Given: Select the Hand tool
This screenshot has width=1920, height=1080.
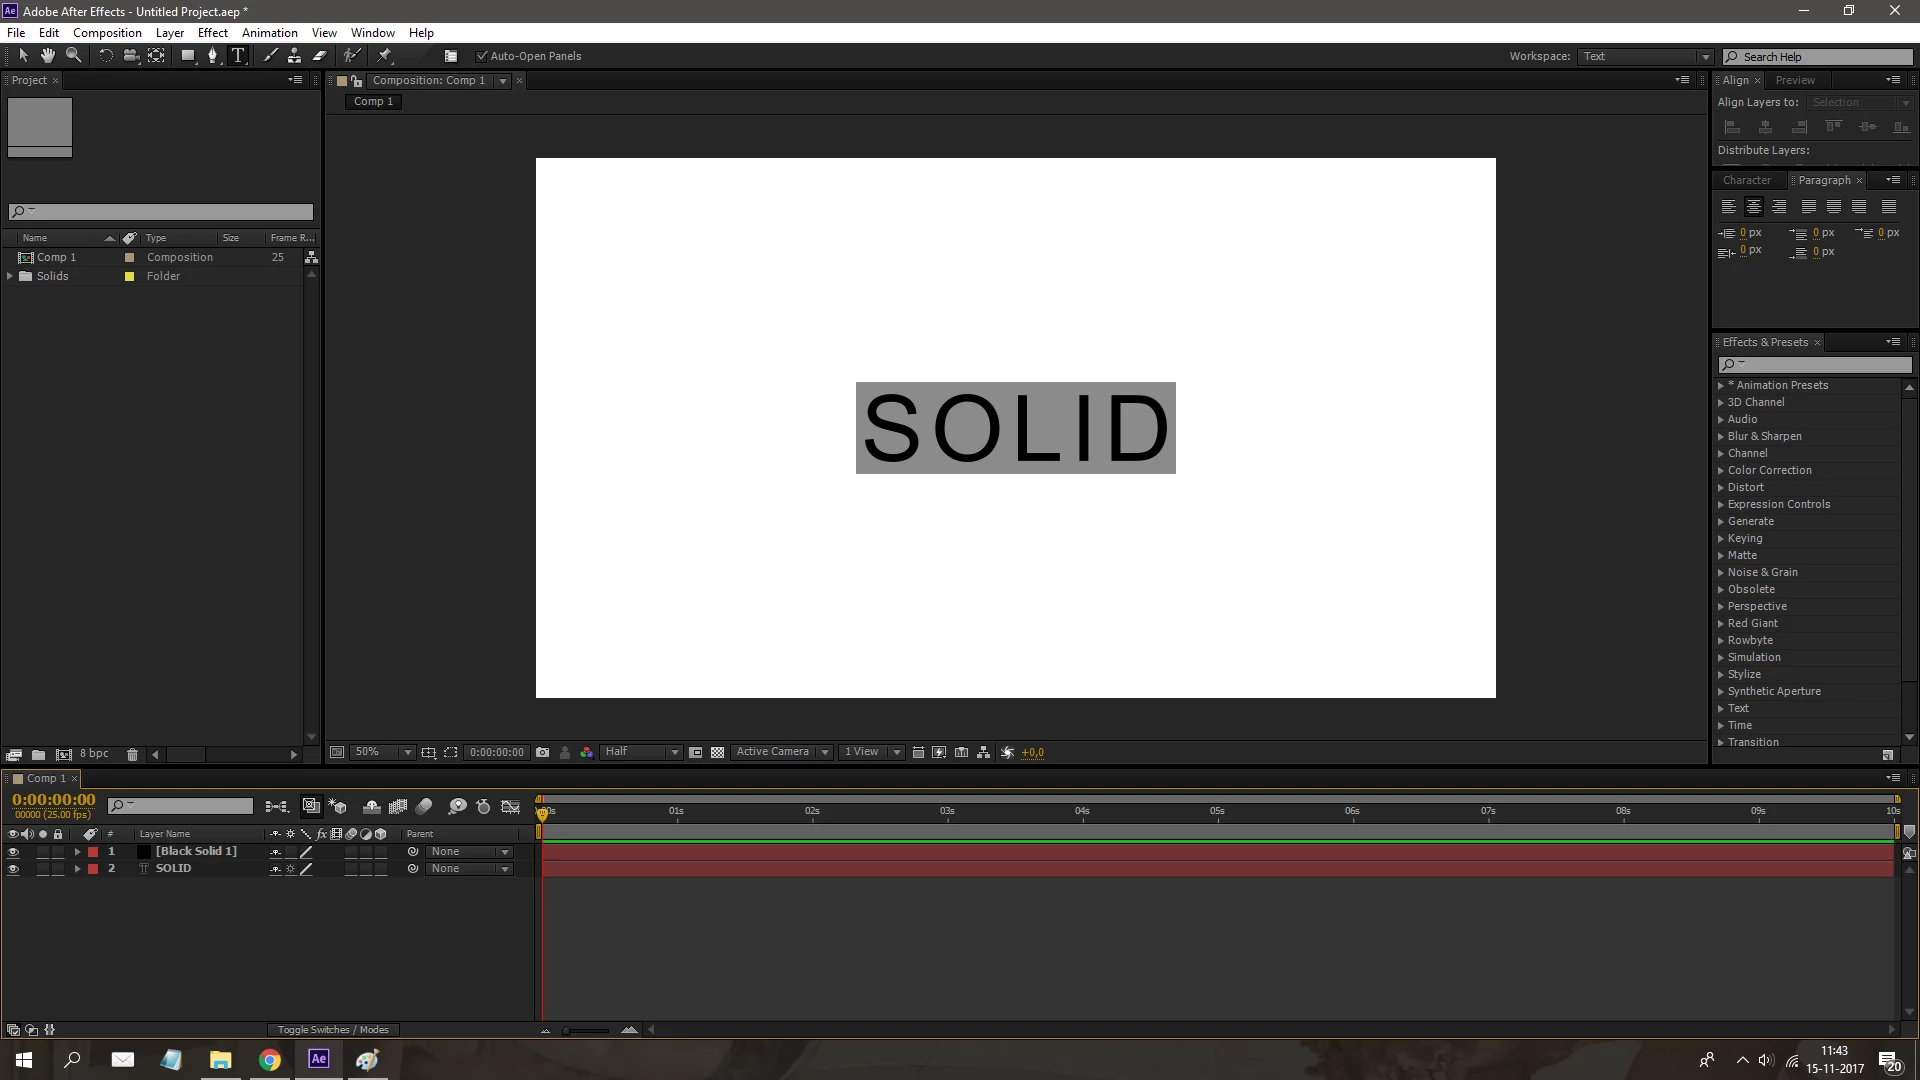Looking at the screenshot, I should click(47, 56).
